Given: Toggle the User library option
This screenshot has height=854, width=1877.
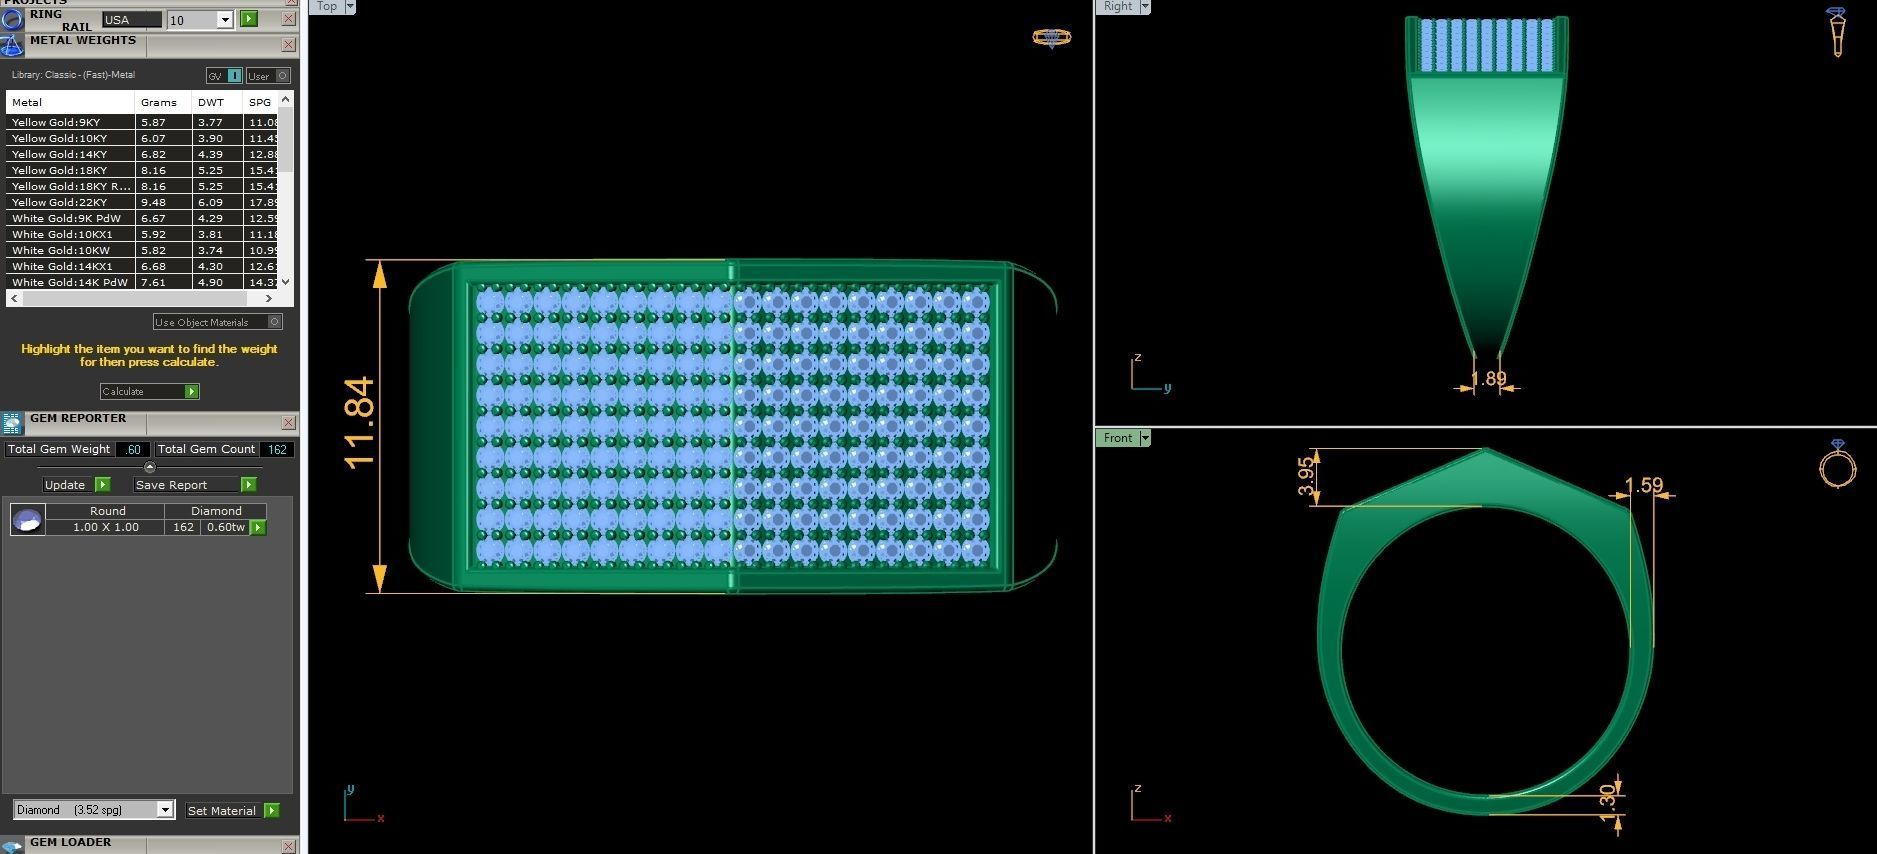Looking at the screenshot, I should (268, 76).
